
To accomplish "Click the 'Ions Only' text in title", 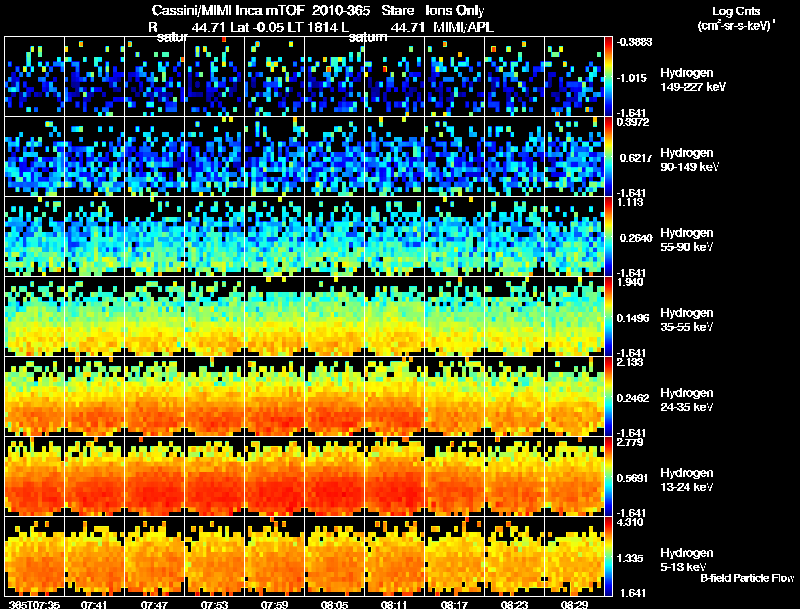I will [455, 11].
